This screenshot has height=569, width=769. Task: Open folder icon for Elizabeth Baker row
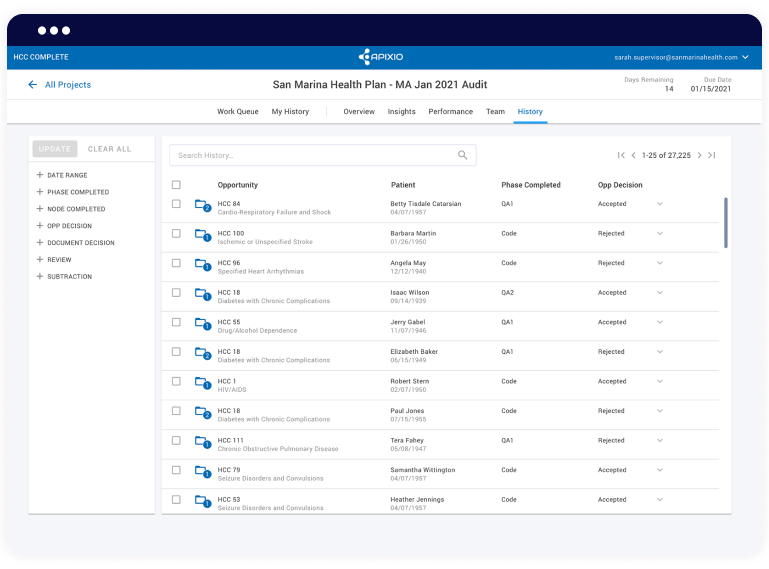tap(203, 353)
